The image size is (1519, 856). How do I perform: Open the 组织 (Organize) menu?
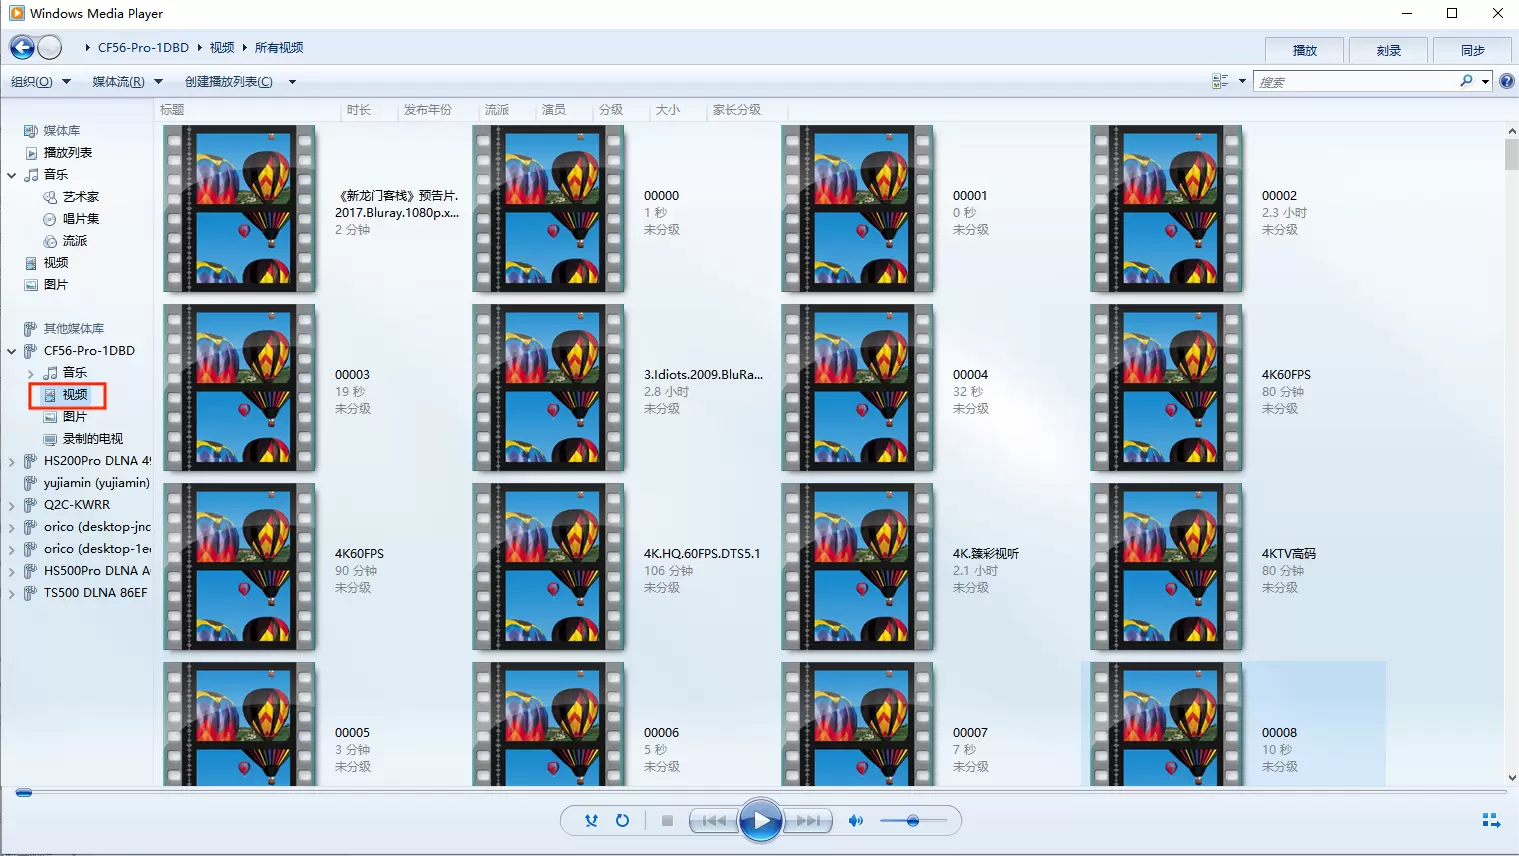point(40,82)
